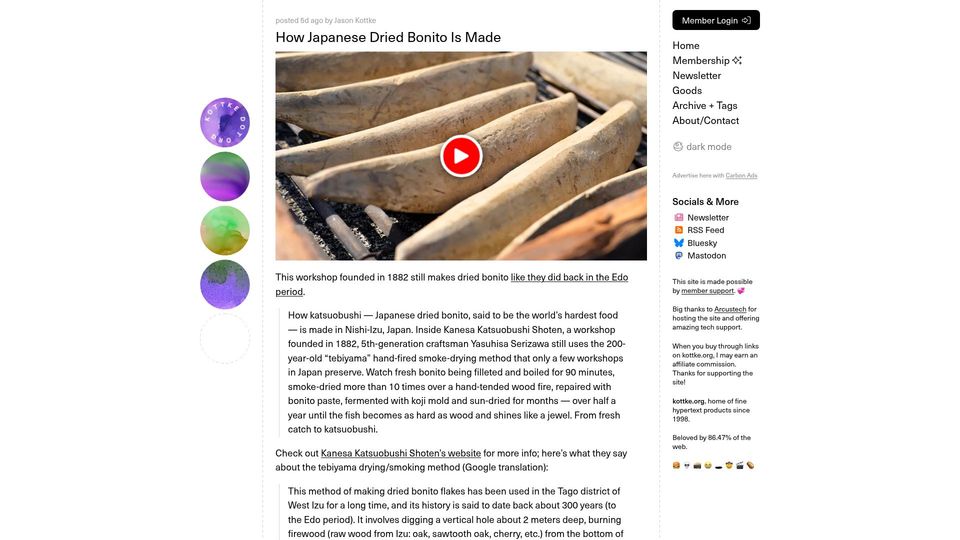The image size is (960, 540).
Task: Select the empty dashed outline circle
Action: (x=225, y=338)
